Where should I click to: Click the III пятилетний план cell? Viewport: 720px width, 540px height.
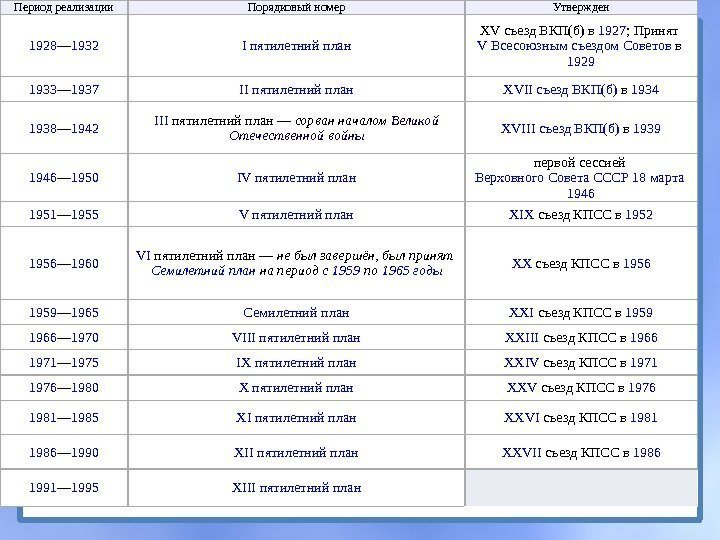(x=296, y=128)
